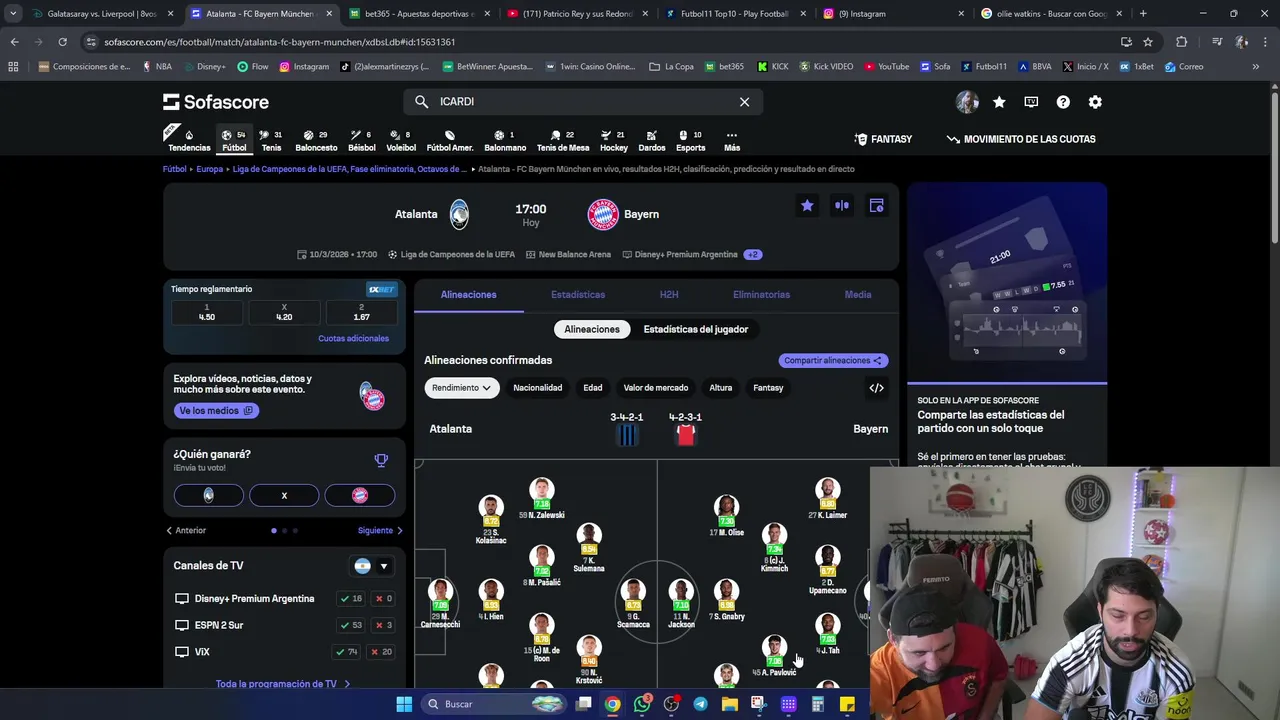The height and width of the screenshot is (720, 1280).
Task: Open Tendencias sports section
Action: click(189, 140)
